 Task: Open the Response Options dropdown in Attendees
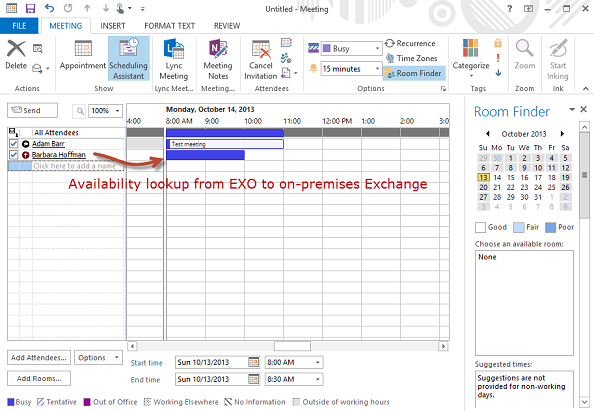click(x=289, y=73)
